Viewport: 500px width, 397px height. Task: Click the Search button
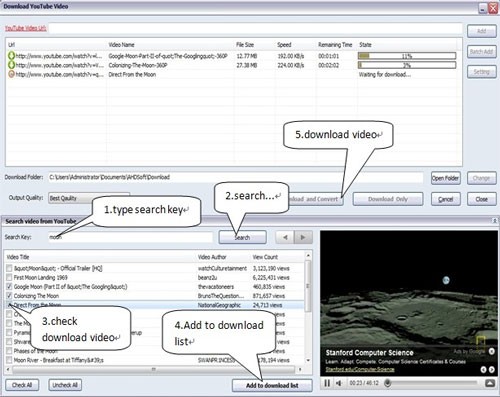242,237
